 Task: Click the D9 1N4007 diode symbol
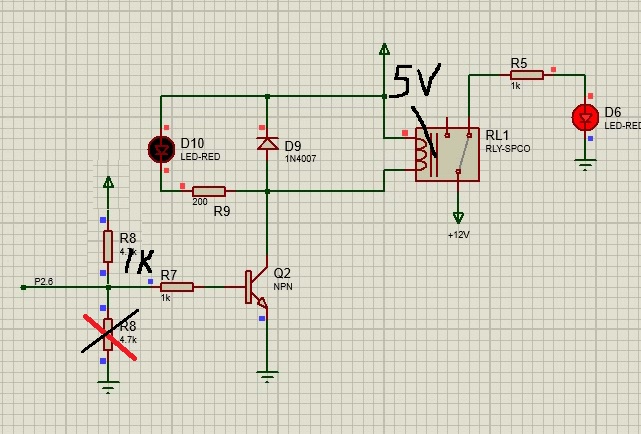[267, 143]
